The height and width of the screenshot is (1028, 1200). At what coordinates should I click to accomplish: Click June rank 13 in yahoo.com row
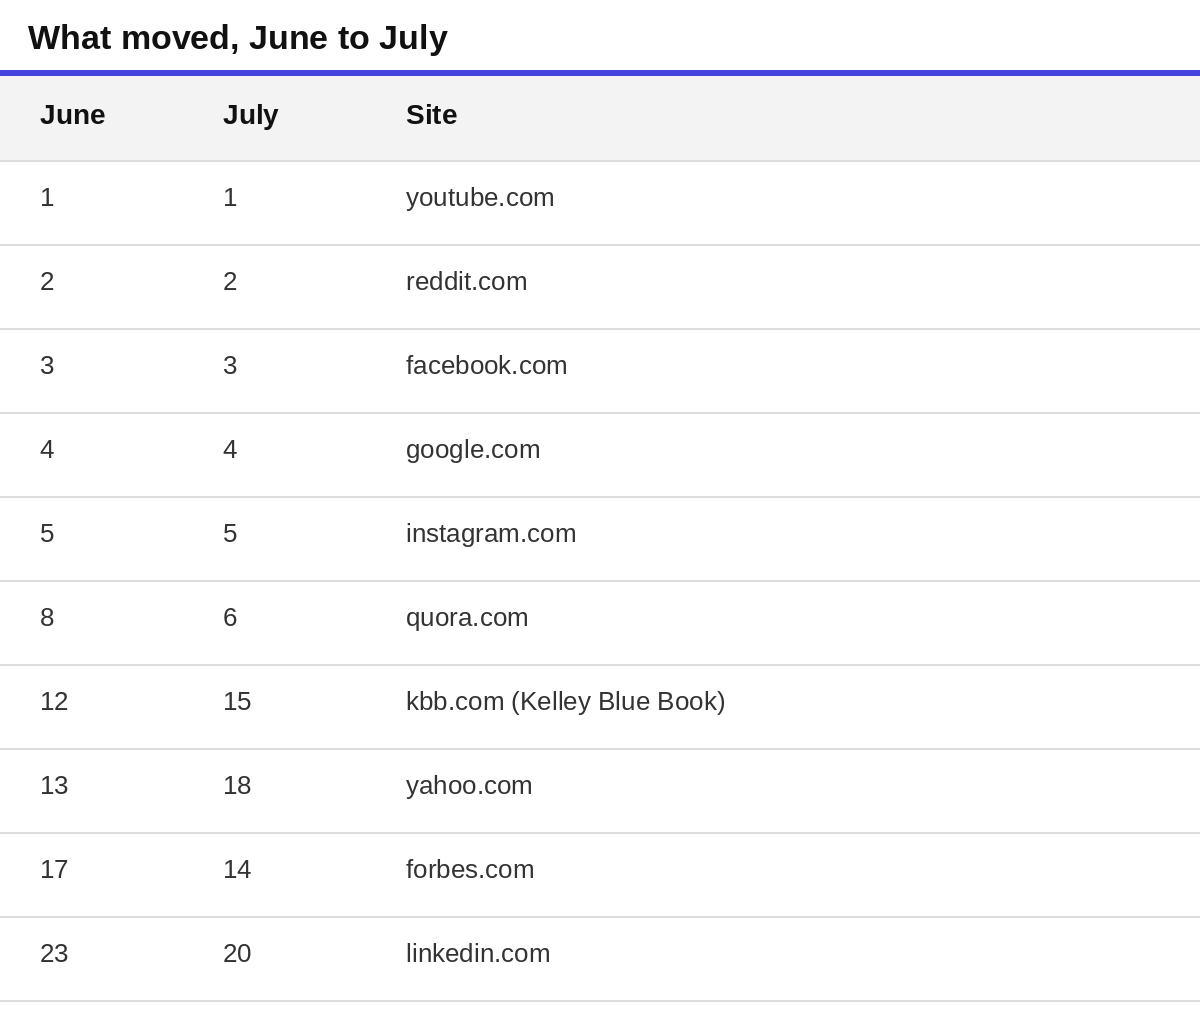[x=54, y=786]
